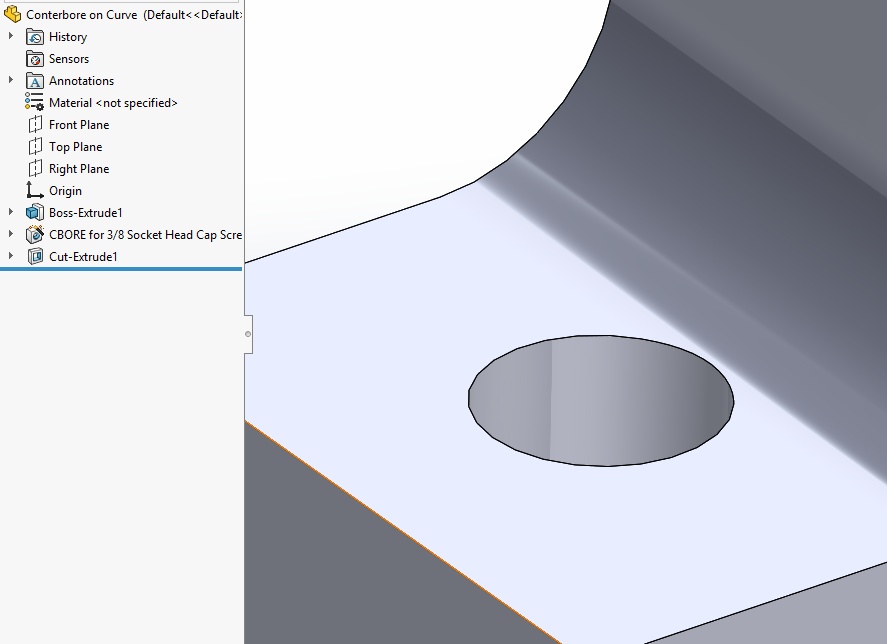This screenshot has width=887, height=644.
Task: Select the 'History' label in tree
Action: pos(68,37)
